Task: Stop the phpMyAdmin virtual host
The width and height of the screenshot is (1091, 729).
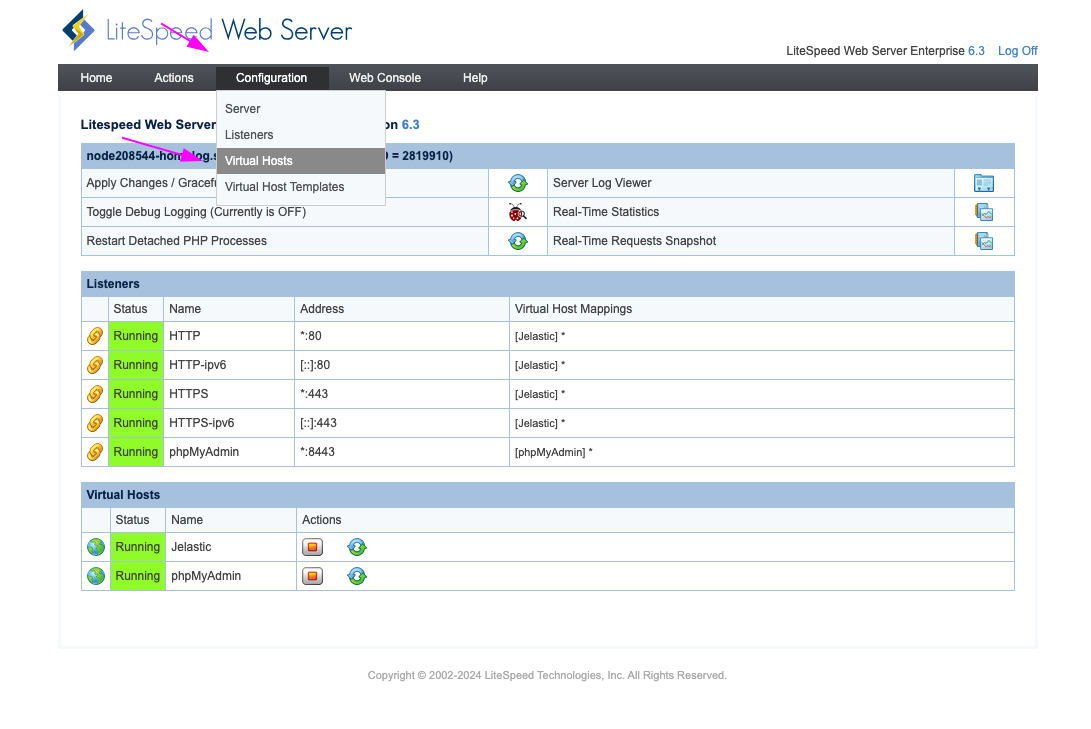Action: [313, 576]
